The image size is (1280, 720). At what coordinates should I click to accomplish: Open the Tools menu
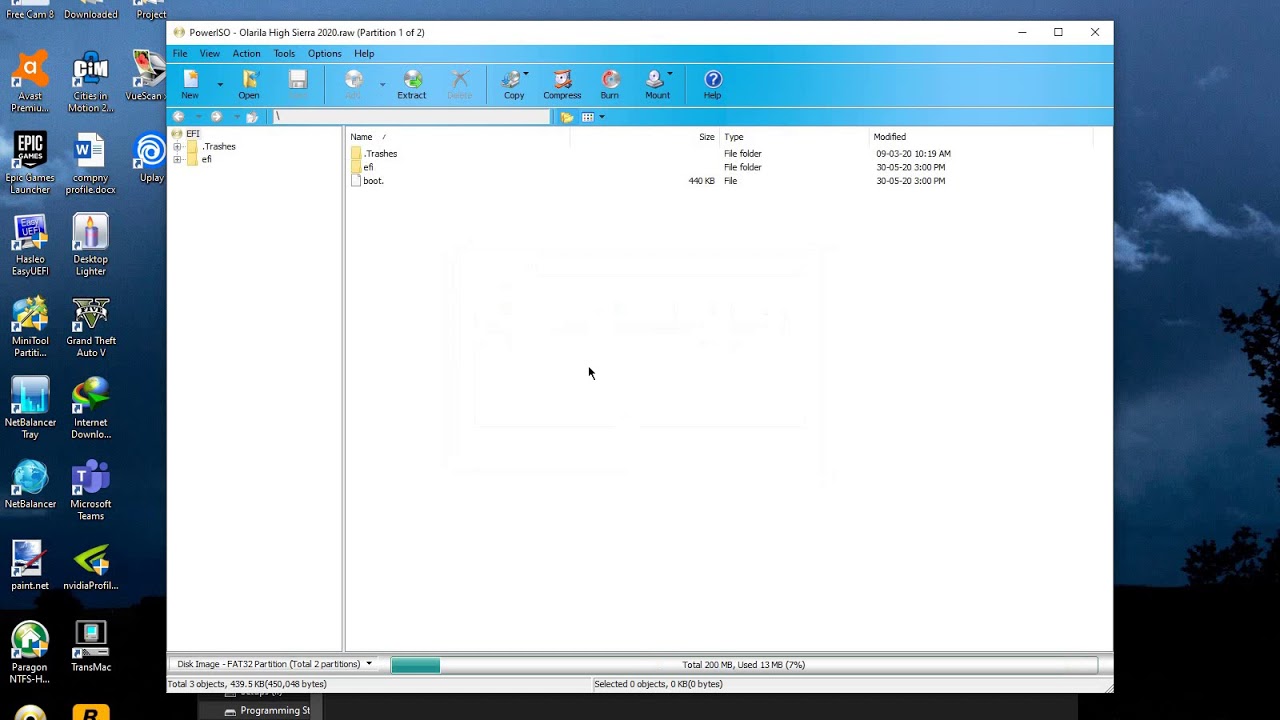pyautogui.click(x=285, y=54)
